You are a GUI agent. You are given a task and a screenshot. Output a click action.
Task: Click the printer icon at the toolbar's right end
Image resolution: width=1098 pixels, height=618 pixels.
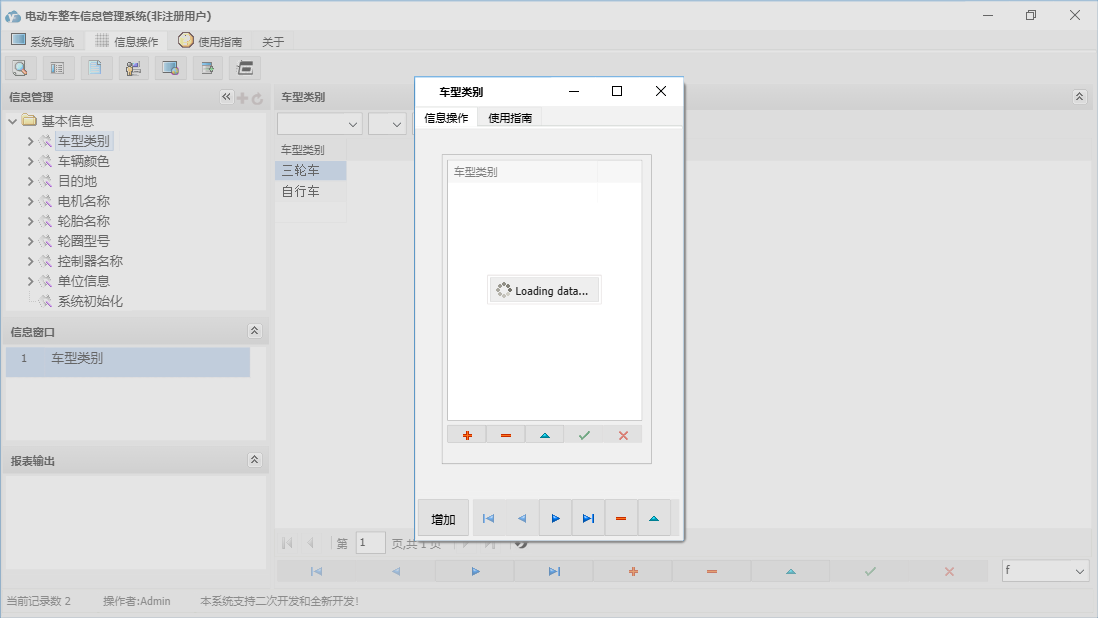(244, 67)
